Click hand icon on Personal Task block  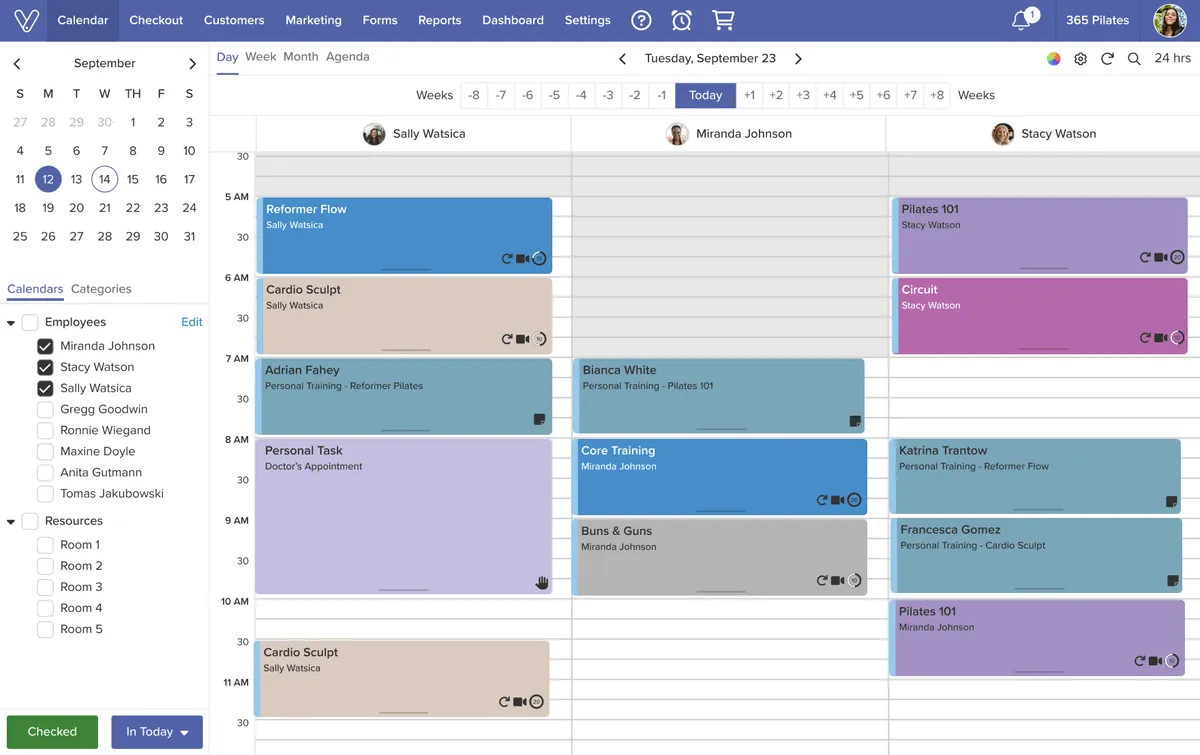click(x=542, y=582)
